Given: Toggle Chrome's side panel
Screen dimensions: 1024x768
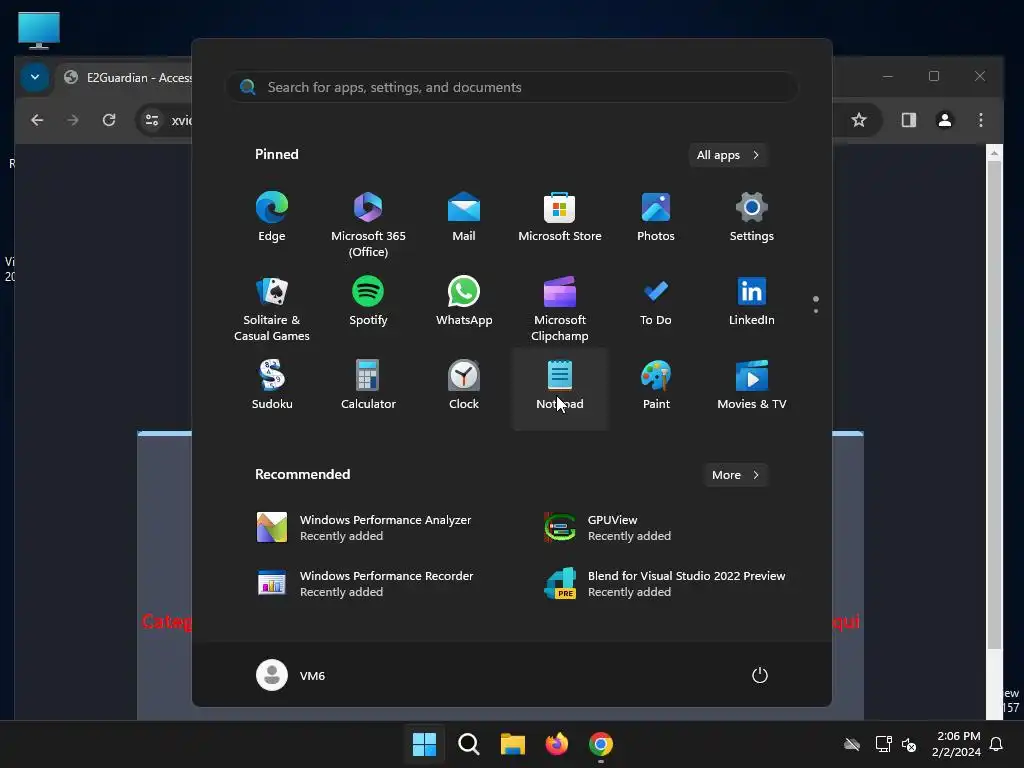Looking at the screenshot, I should tap(908, 120).
